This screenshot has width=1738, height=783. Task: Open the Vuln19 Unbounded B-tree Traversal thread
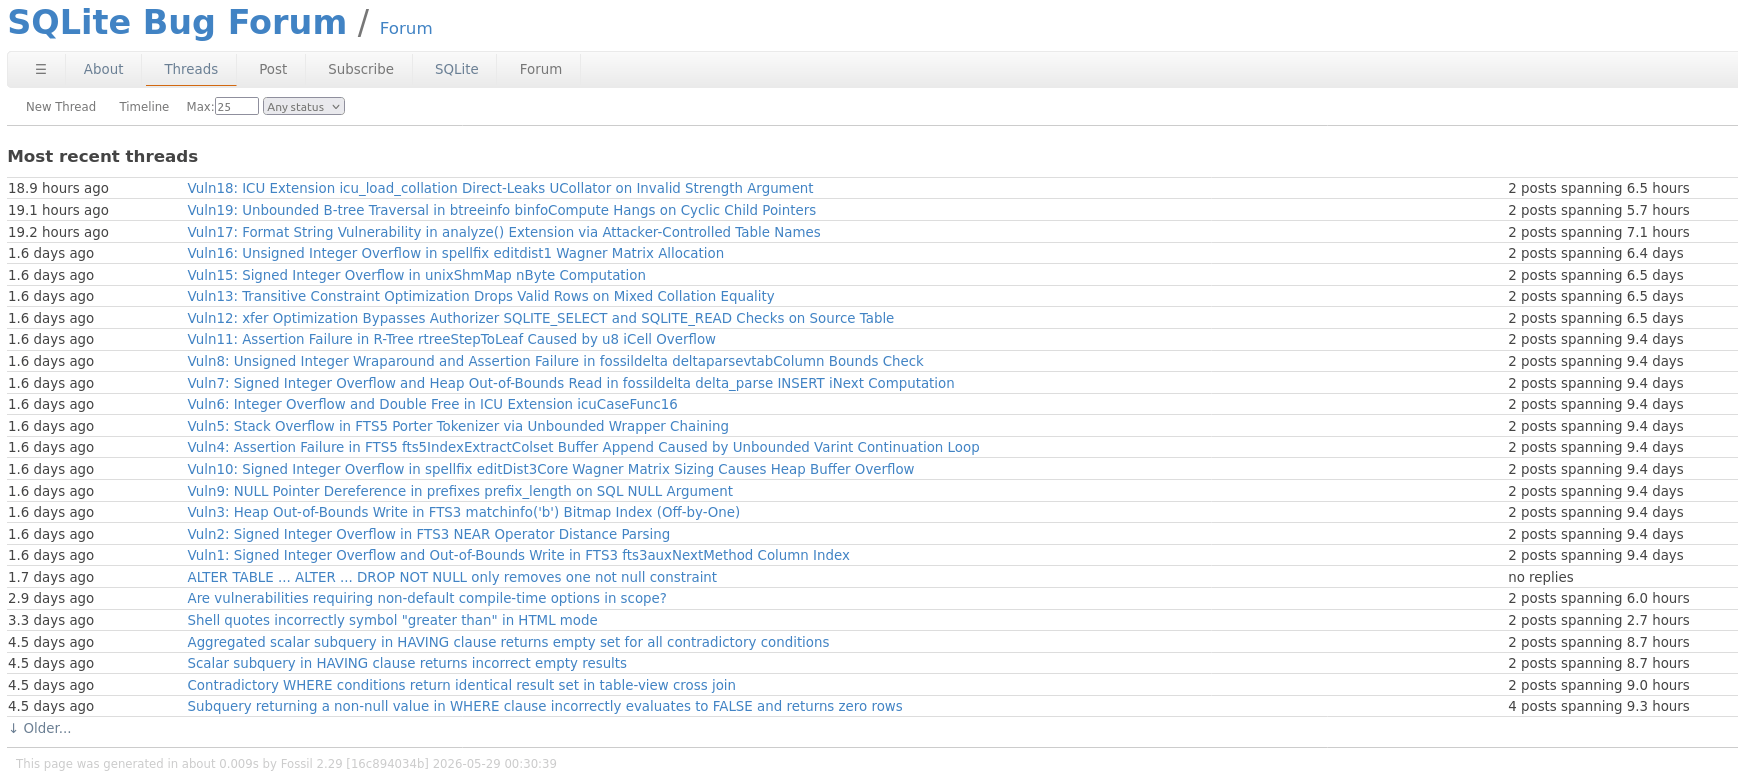coord(501,210)
